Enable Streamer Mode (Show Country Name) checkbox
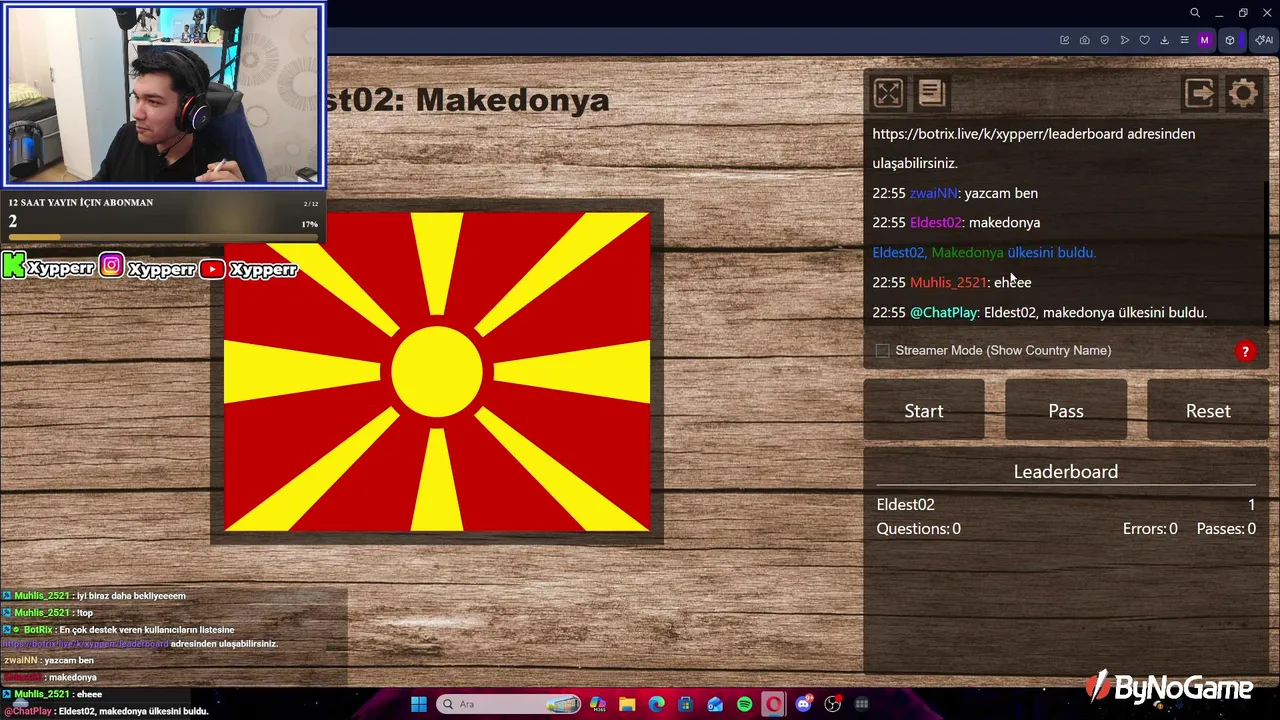1280x720 pixels. click(x=882, y=351)
